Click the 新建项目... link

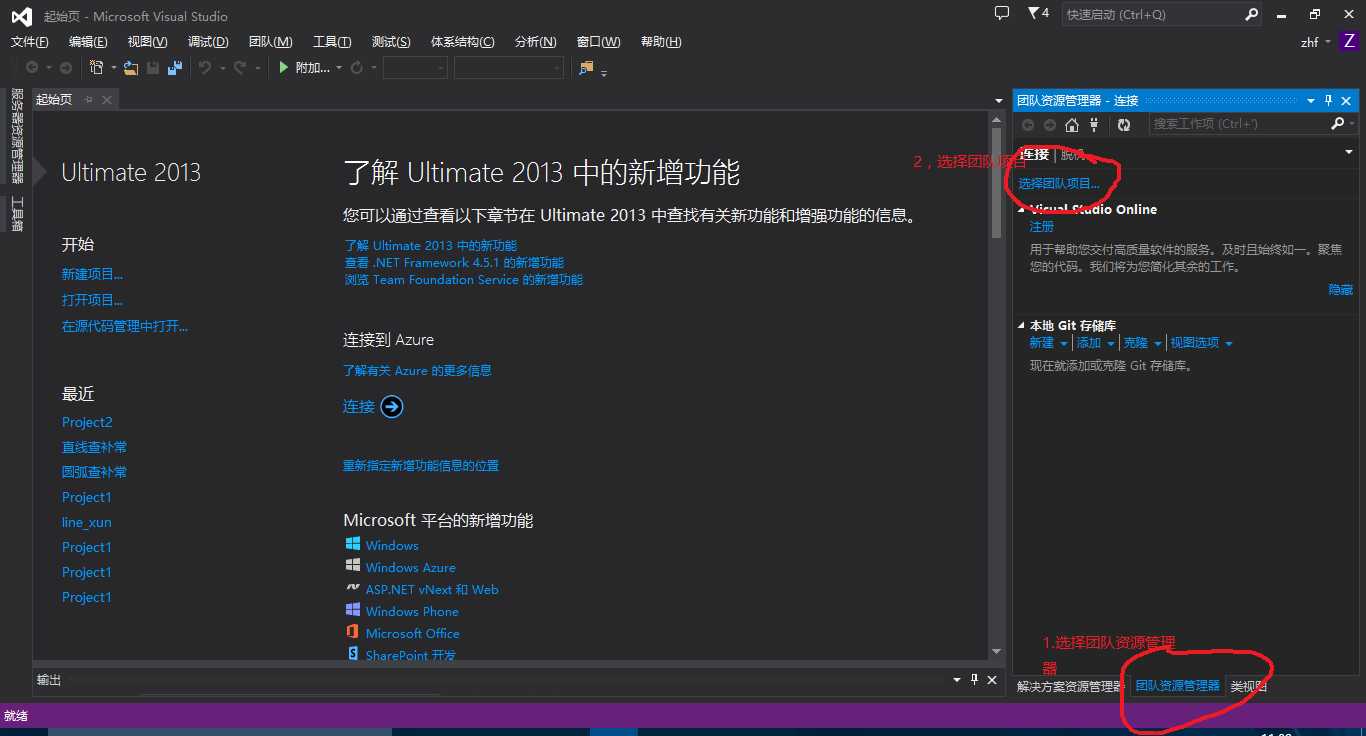coord(93,274)
